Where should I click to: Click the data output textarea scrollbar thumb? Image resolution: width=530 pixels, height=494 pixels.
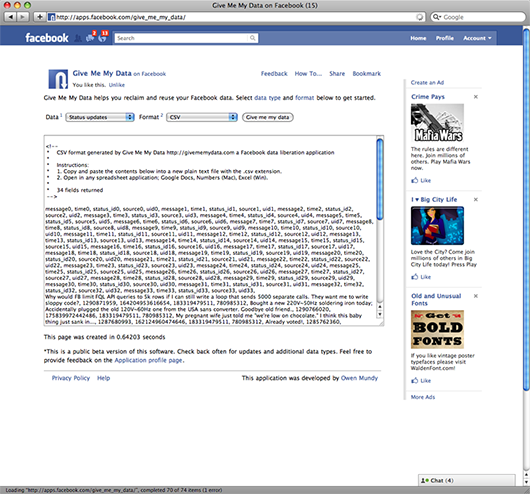pyautogui.click(x=380, y=179)
